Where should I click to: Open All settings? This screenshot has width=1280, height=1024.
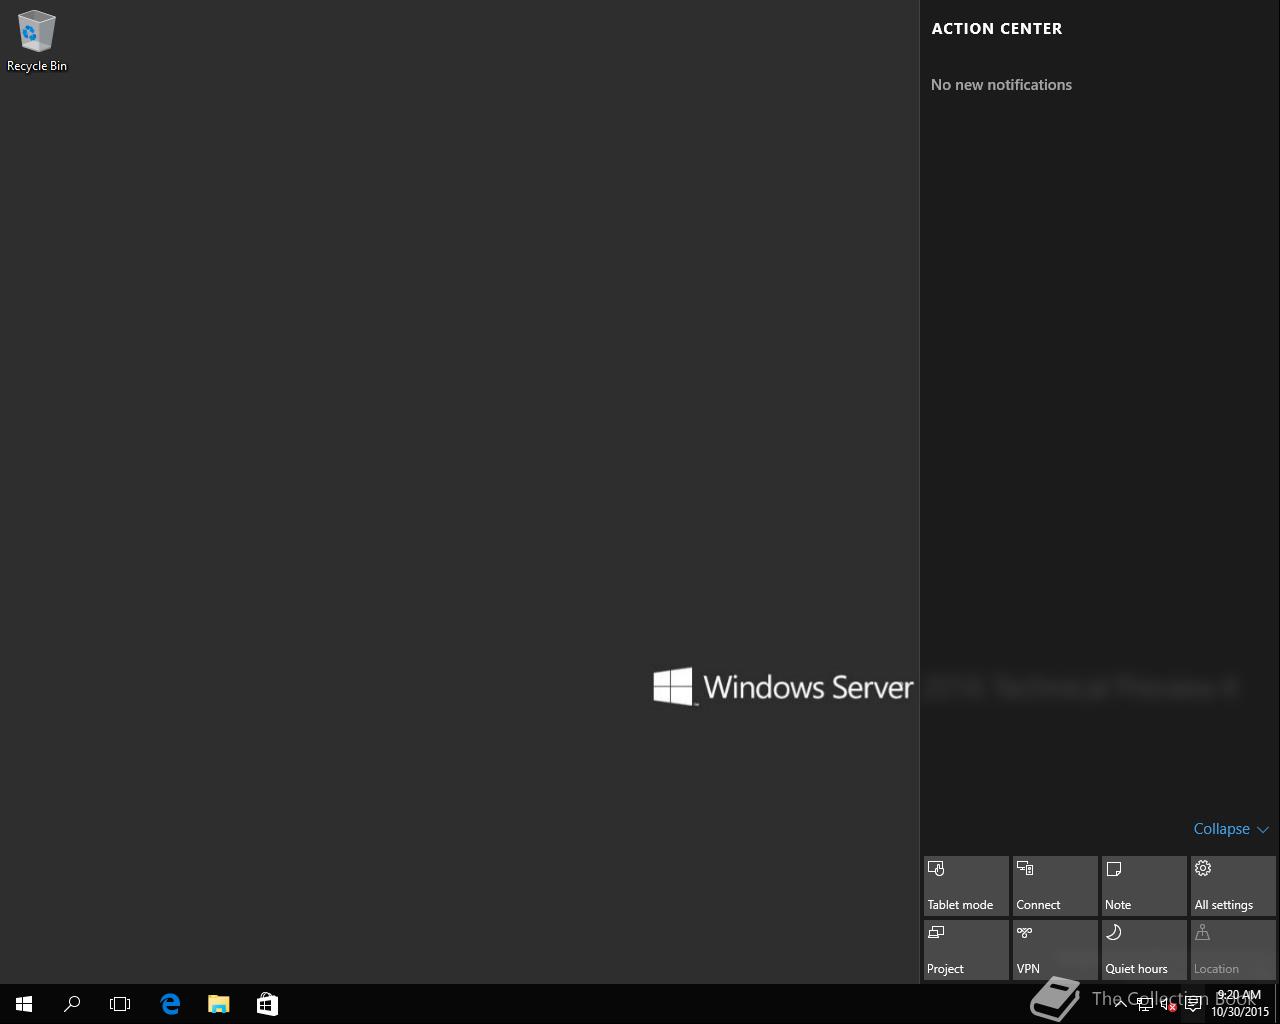pyautogui.click(x=1233, y=886)
